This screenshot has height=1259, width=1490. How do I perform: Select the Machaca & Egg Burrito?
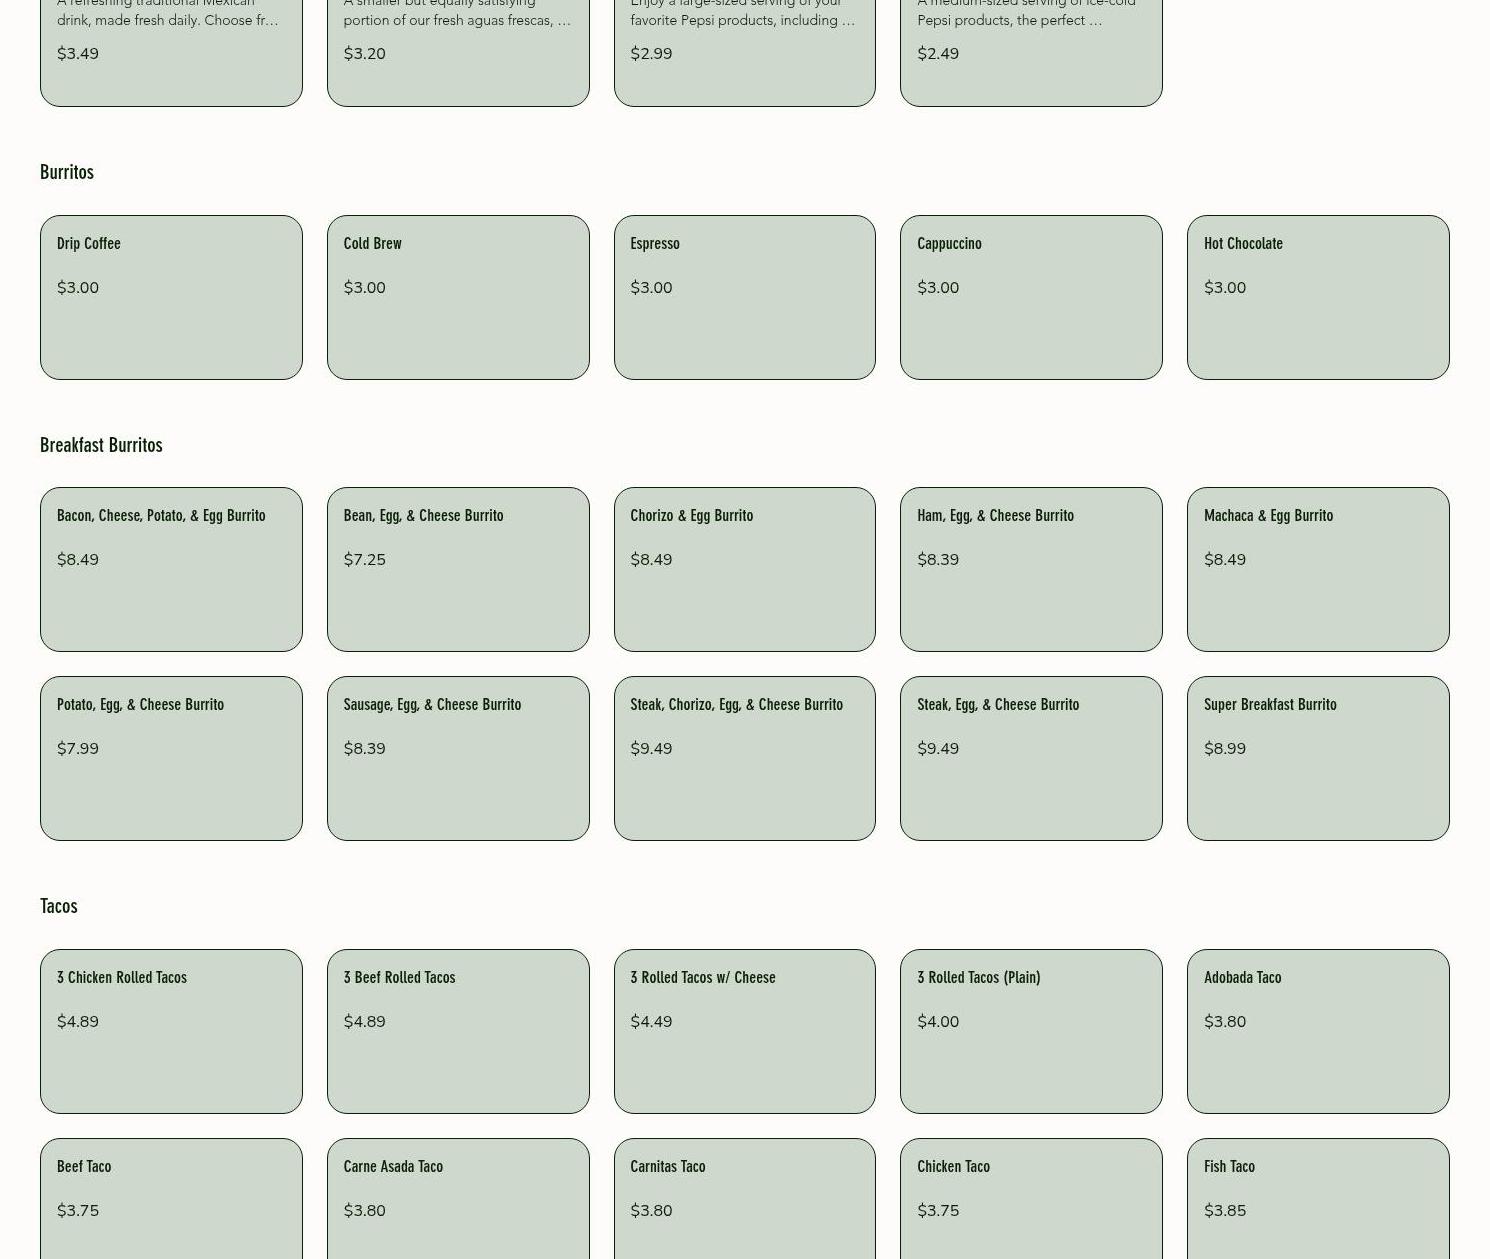1318,569
